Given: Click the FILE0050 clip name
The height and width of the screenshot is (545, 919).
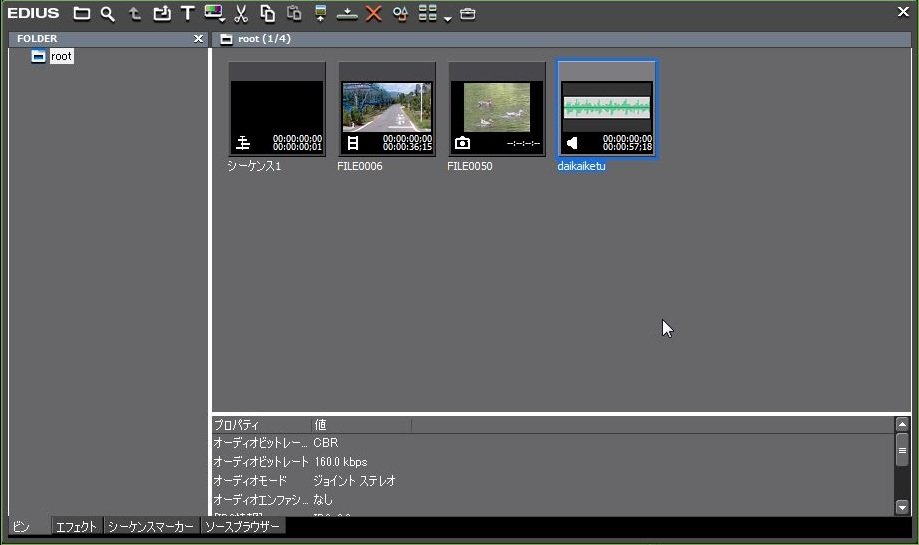Looking at the screenshot, I should [x=469, y=166].
